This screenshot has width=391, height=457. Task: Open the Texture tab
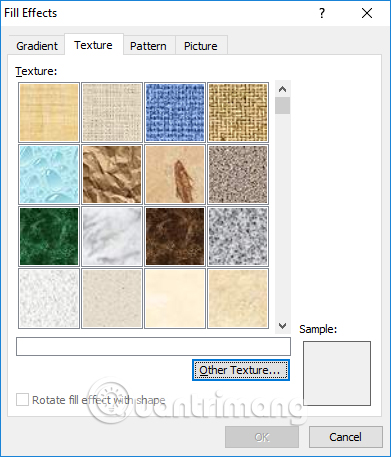pyautogui.click(x=93, y=45)
